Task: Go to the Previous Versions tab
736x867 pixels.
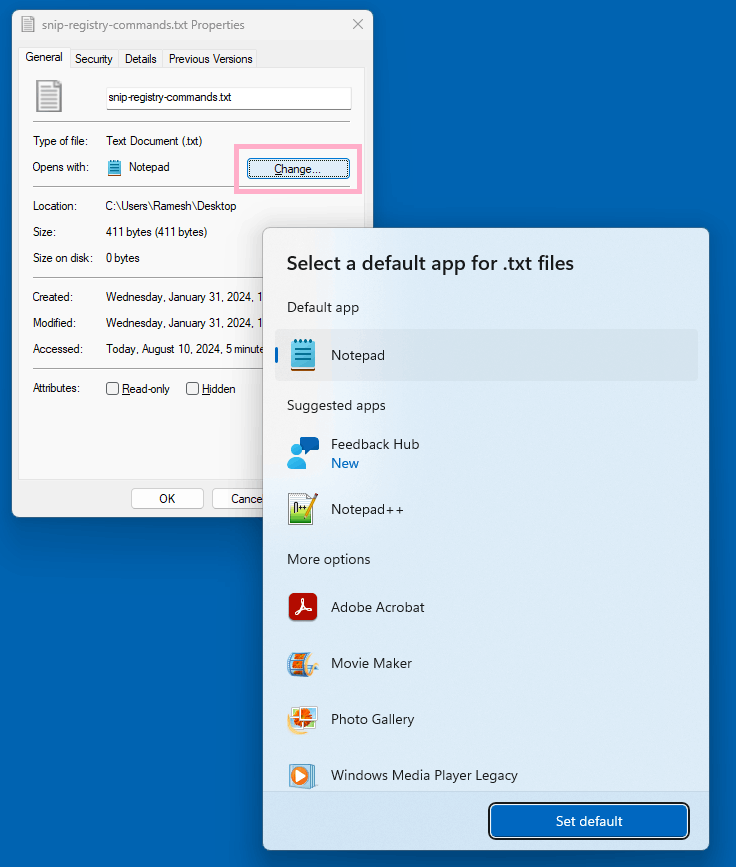Action: (211, 59)
